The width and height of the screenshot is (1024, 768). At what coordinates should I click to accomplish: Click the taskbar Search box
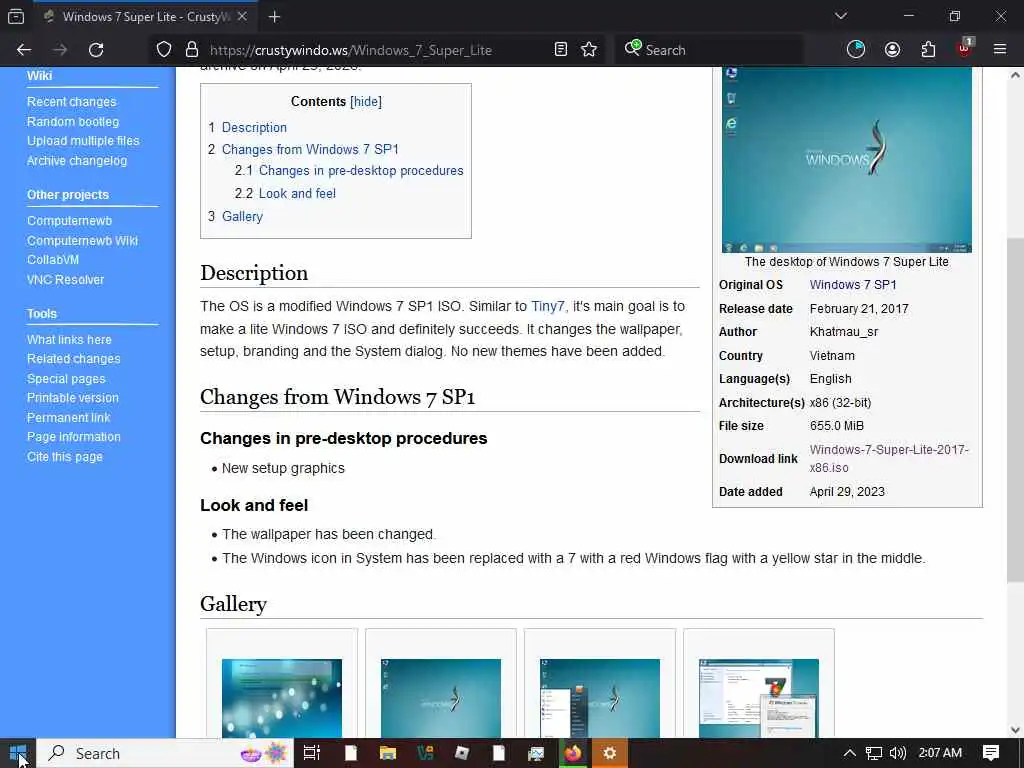pyautogui.click(x=165, y=754)
